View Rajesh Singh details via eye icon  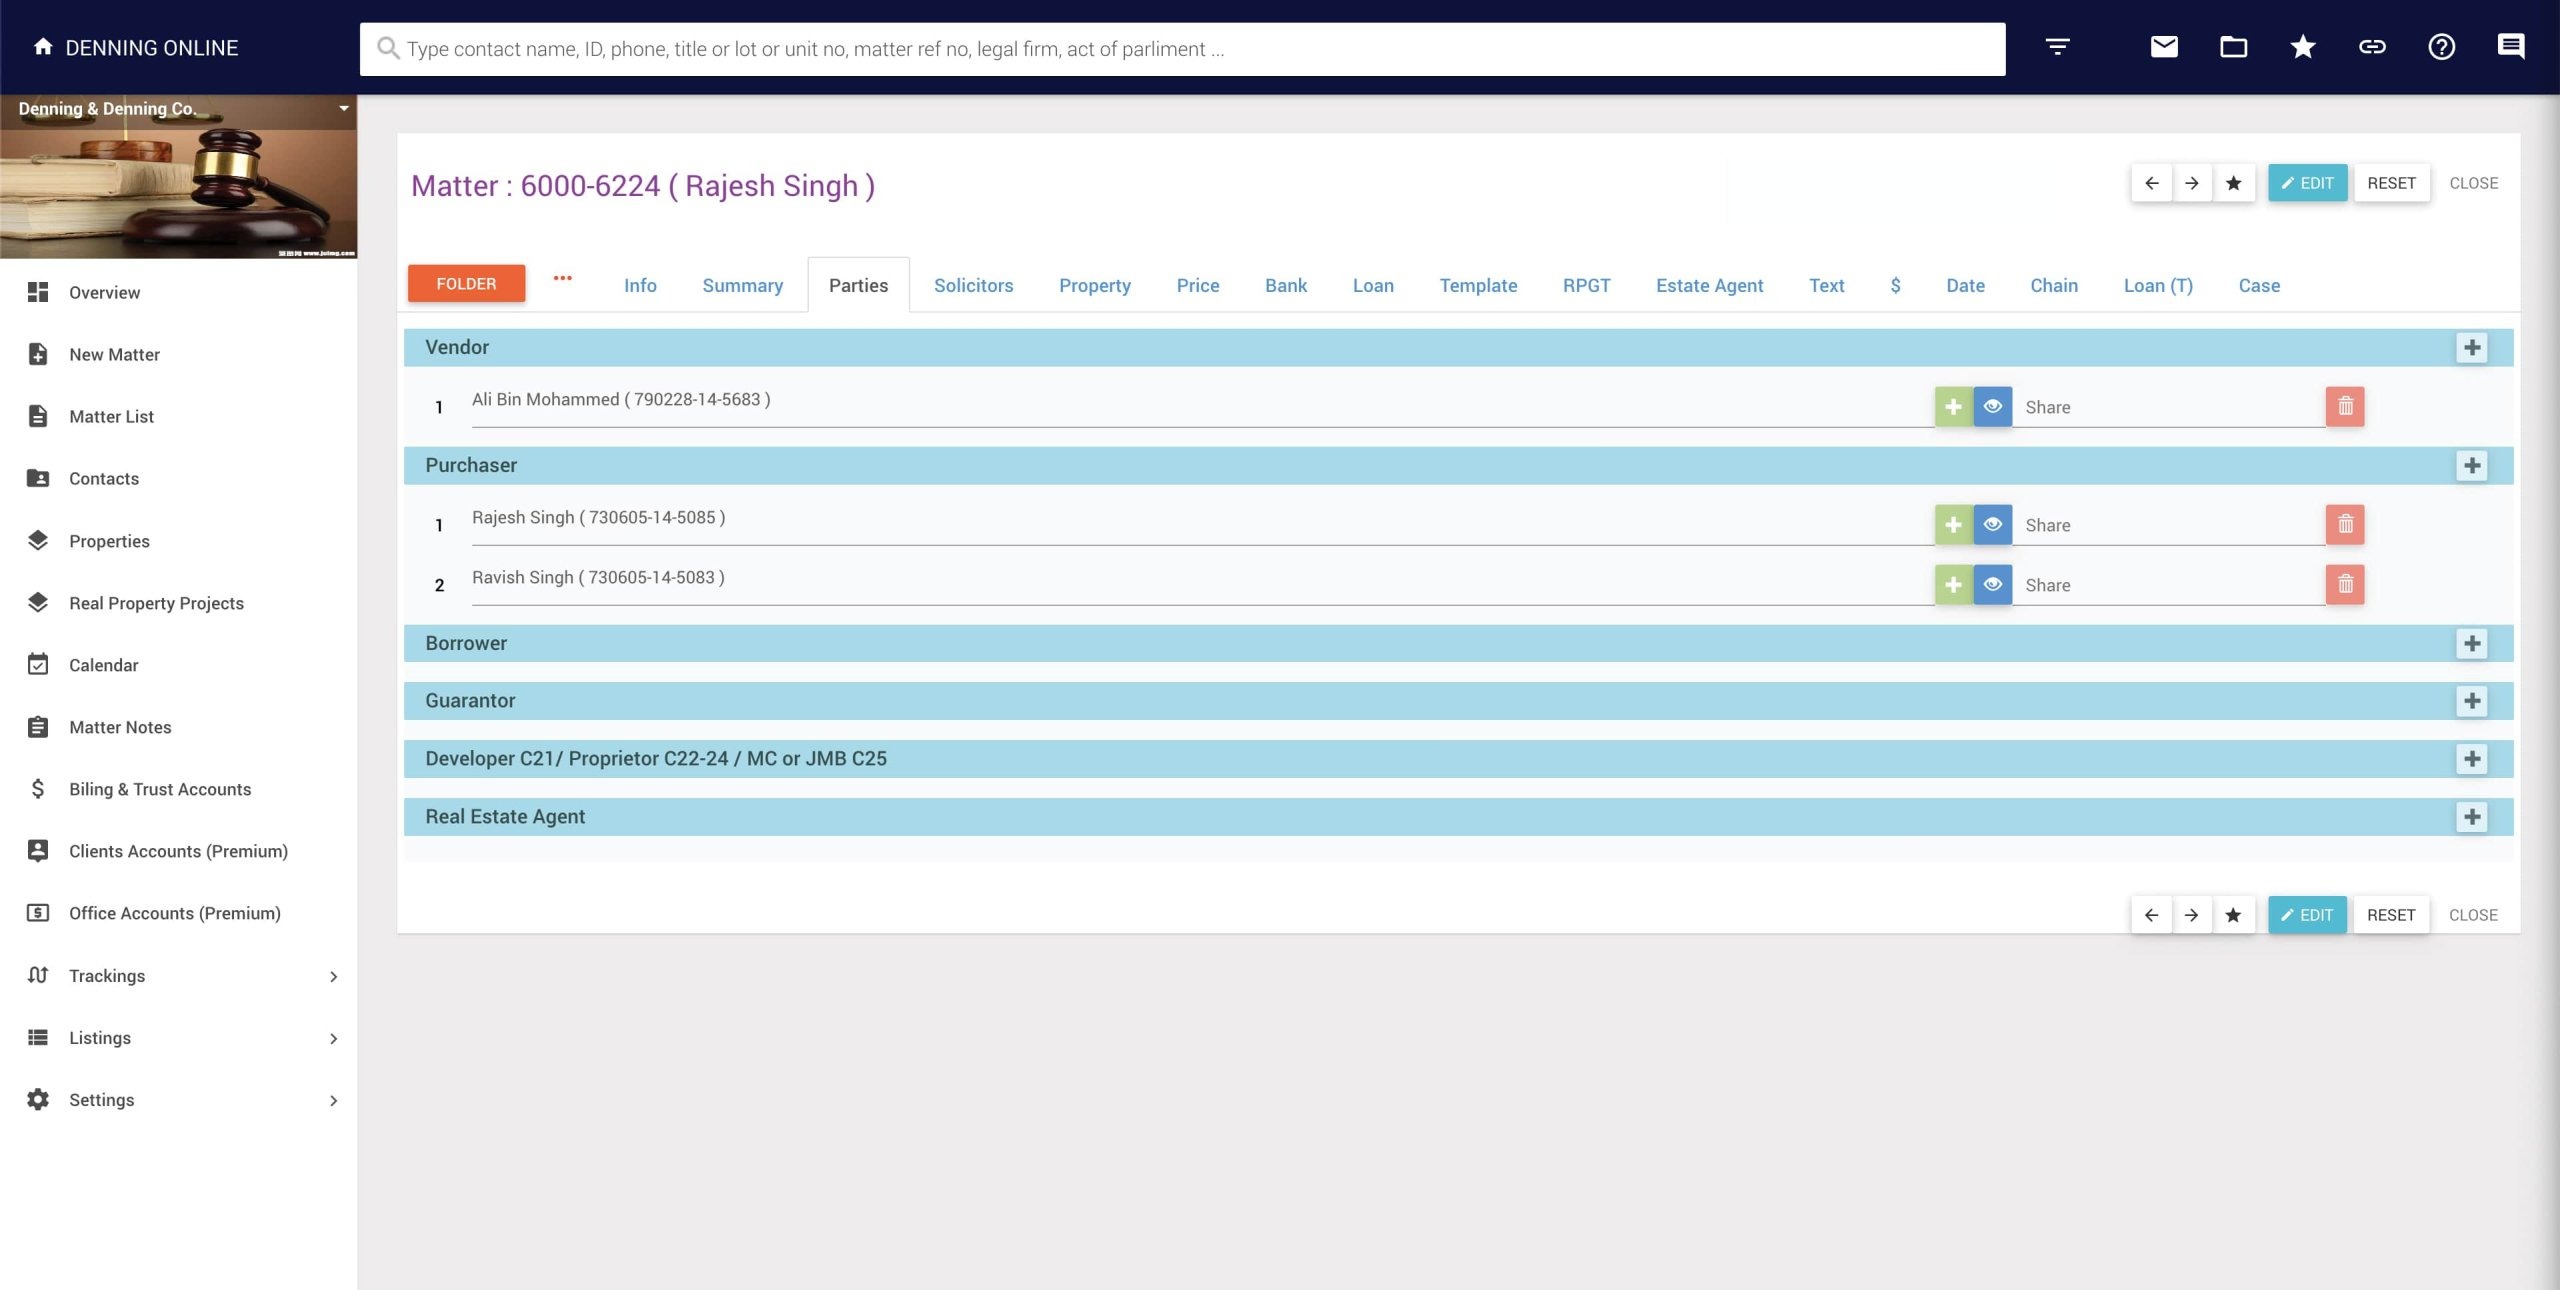tap(1992, 525)
